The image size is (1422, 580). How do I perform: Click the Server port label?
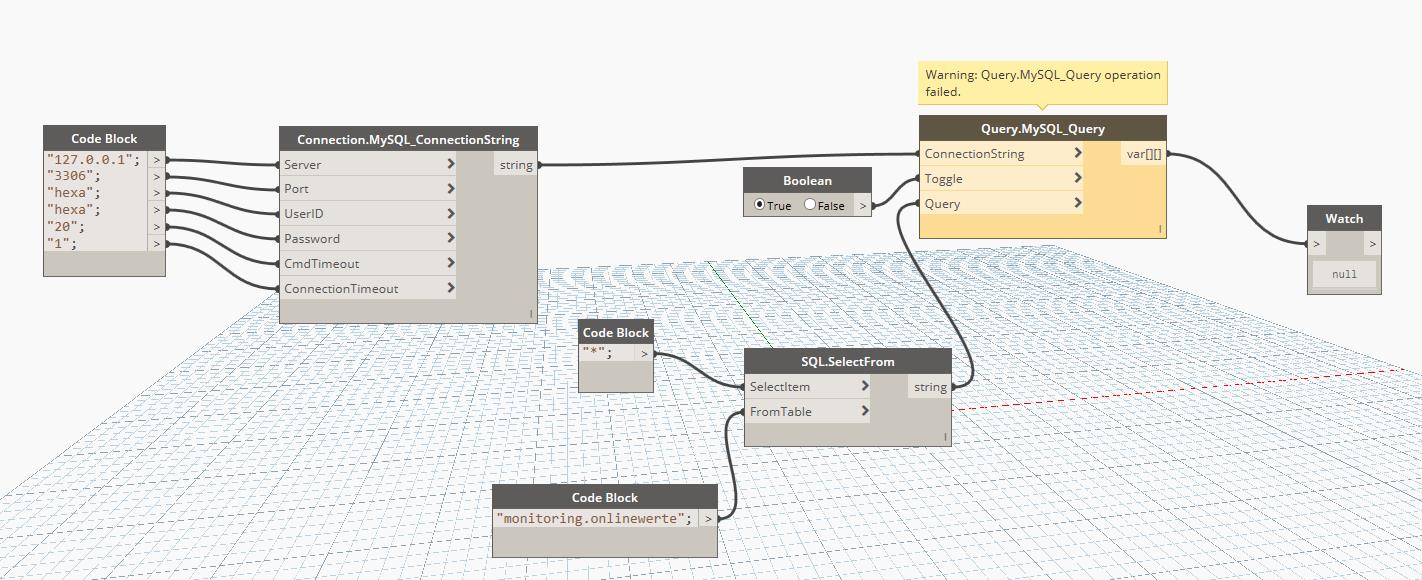[x=302, y=164]
